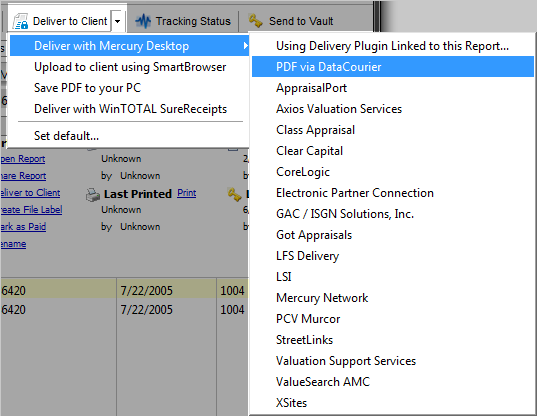Click the Tracking Status waveform icon

point(143,21)
